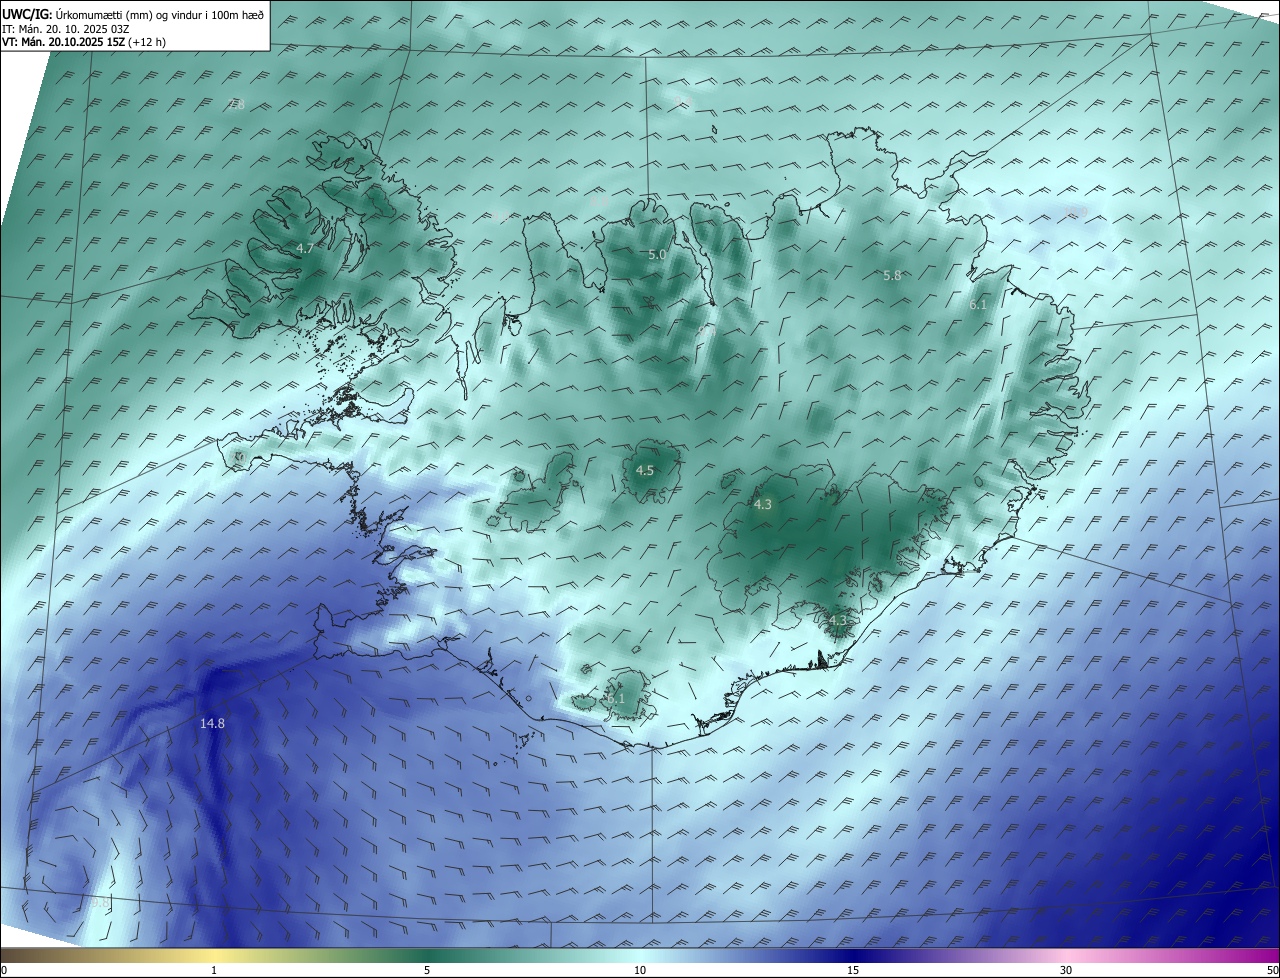Click the 5.0 value label on the map
Viewport: 1280px width, 978px height.
657,255
